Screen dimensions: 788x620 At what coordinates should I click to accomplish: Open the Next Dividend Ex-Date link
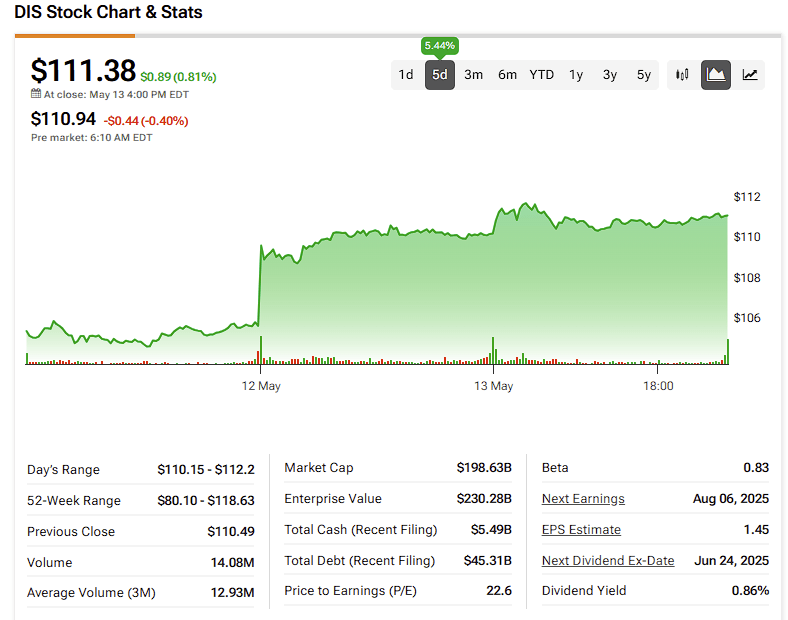[x=608, y=561]
